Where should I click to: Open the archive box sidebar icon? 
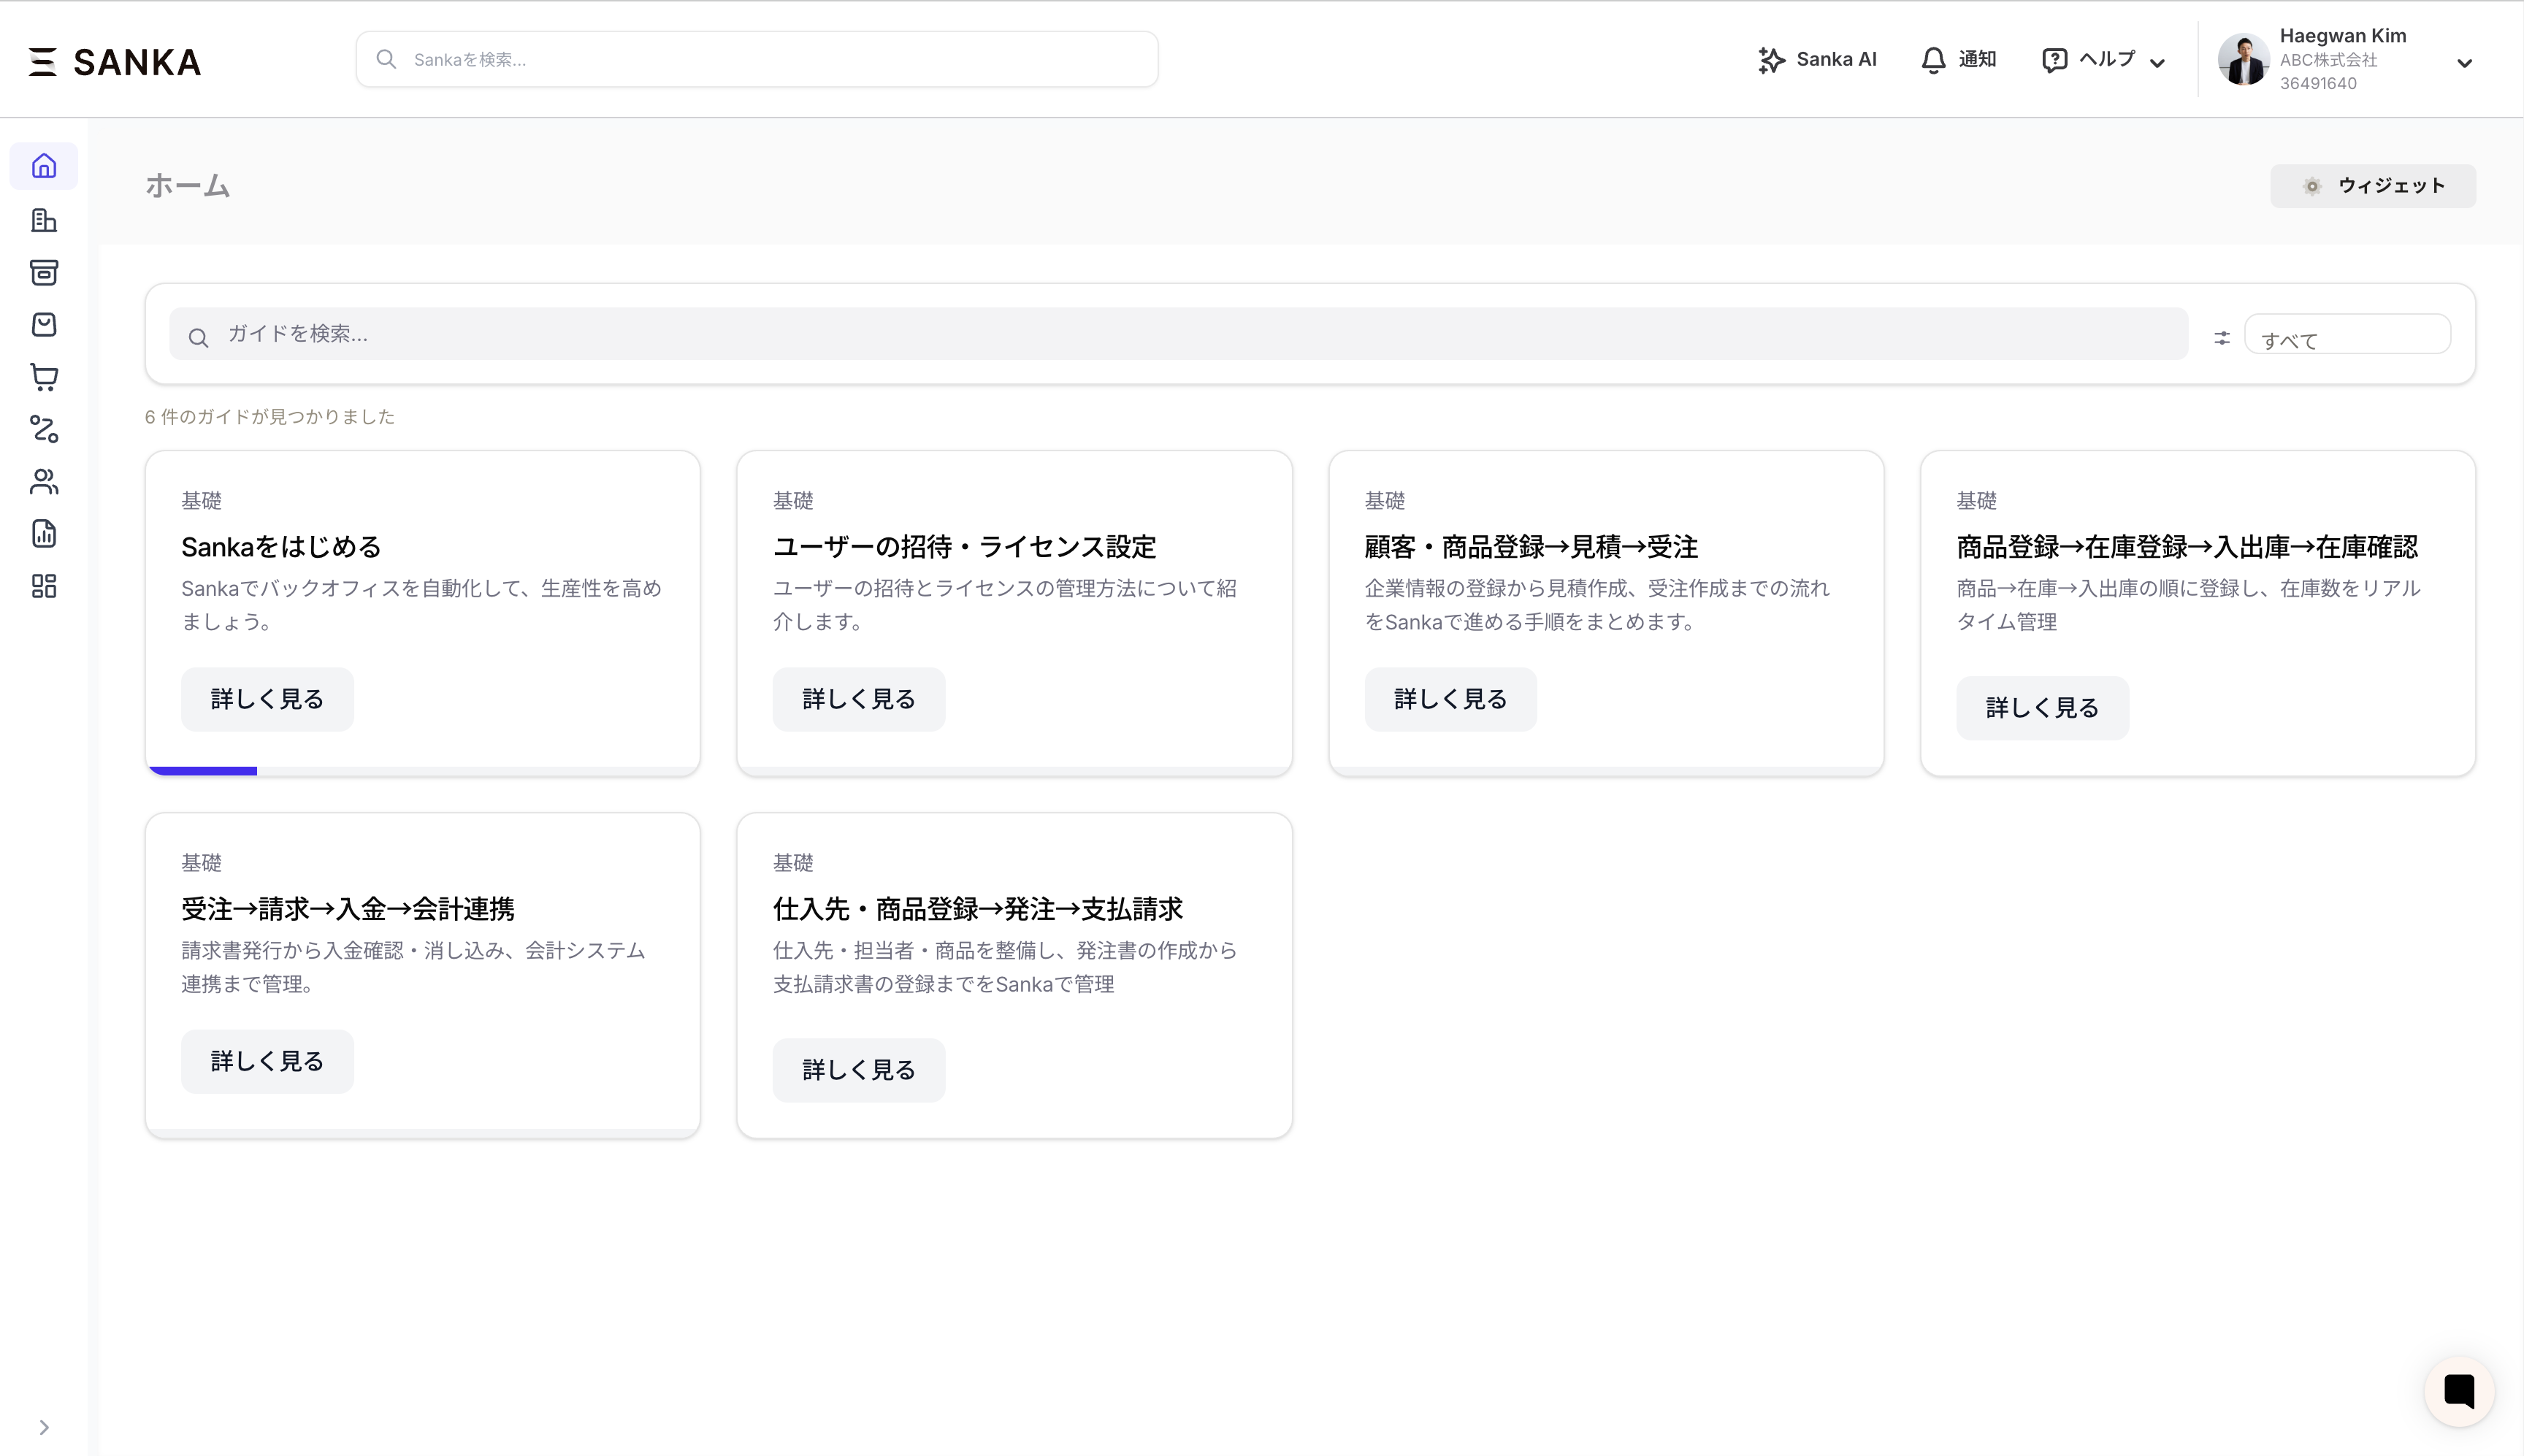click(44, 272)
